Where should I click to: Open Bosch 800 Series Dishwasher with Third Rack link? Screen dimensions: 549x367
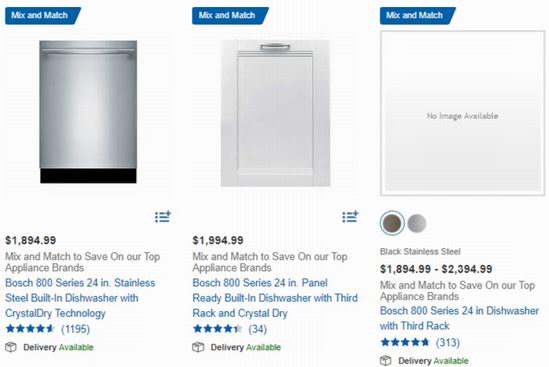[459, 318]
